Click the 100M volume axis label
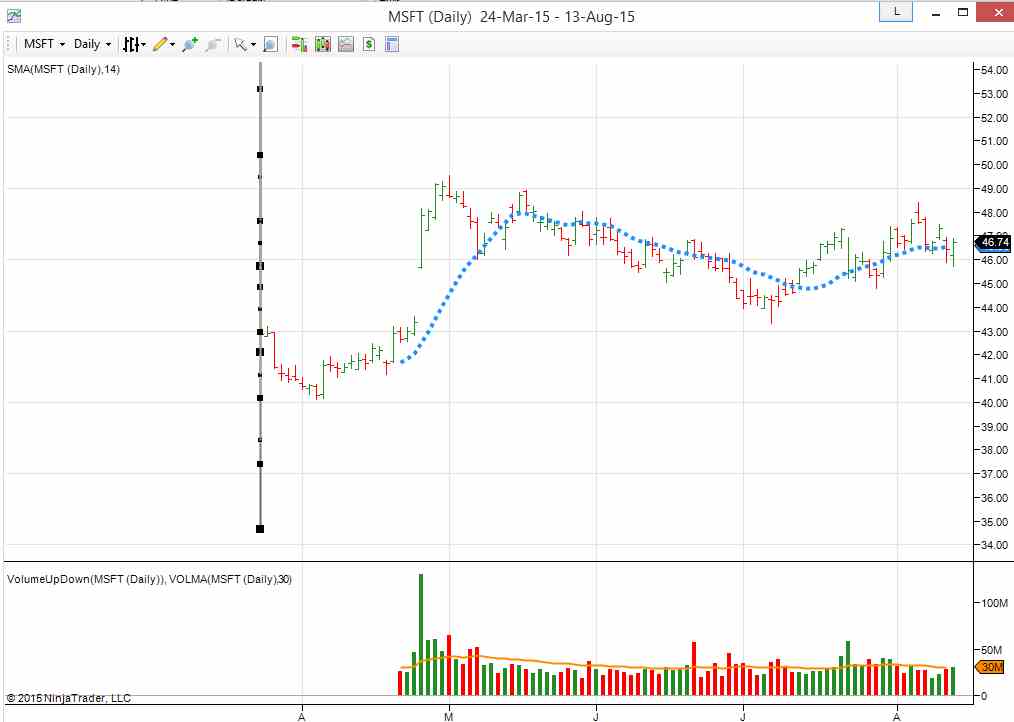This screenshot has width=1014, height=722. click(994, 603)
